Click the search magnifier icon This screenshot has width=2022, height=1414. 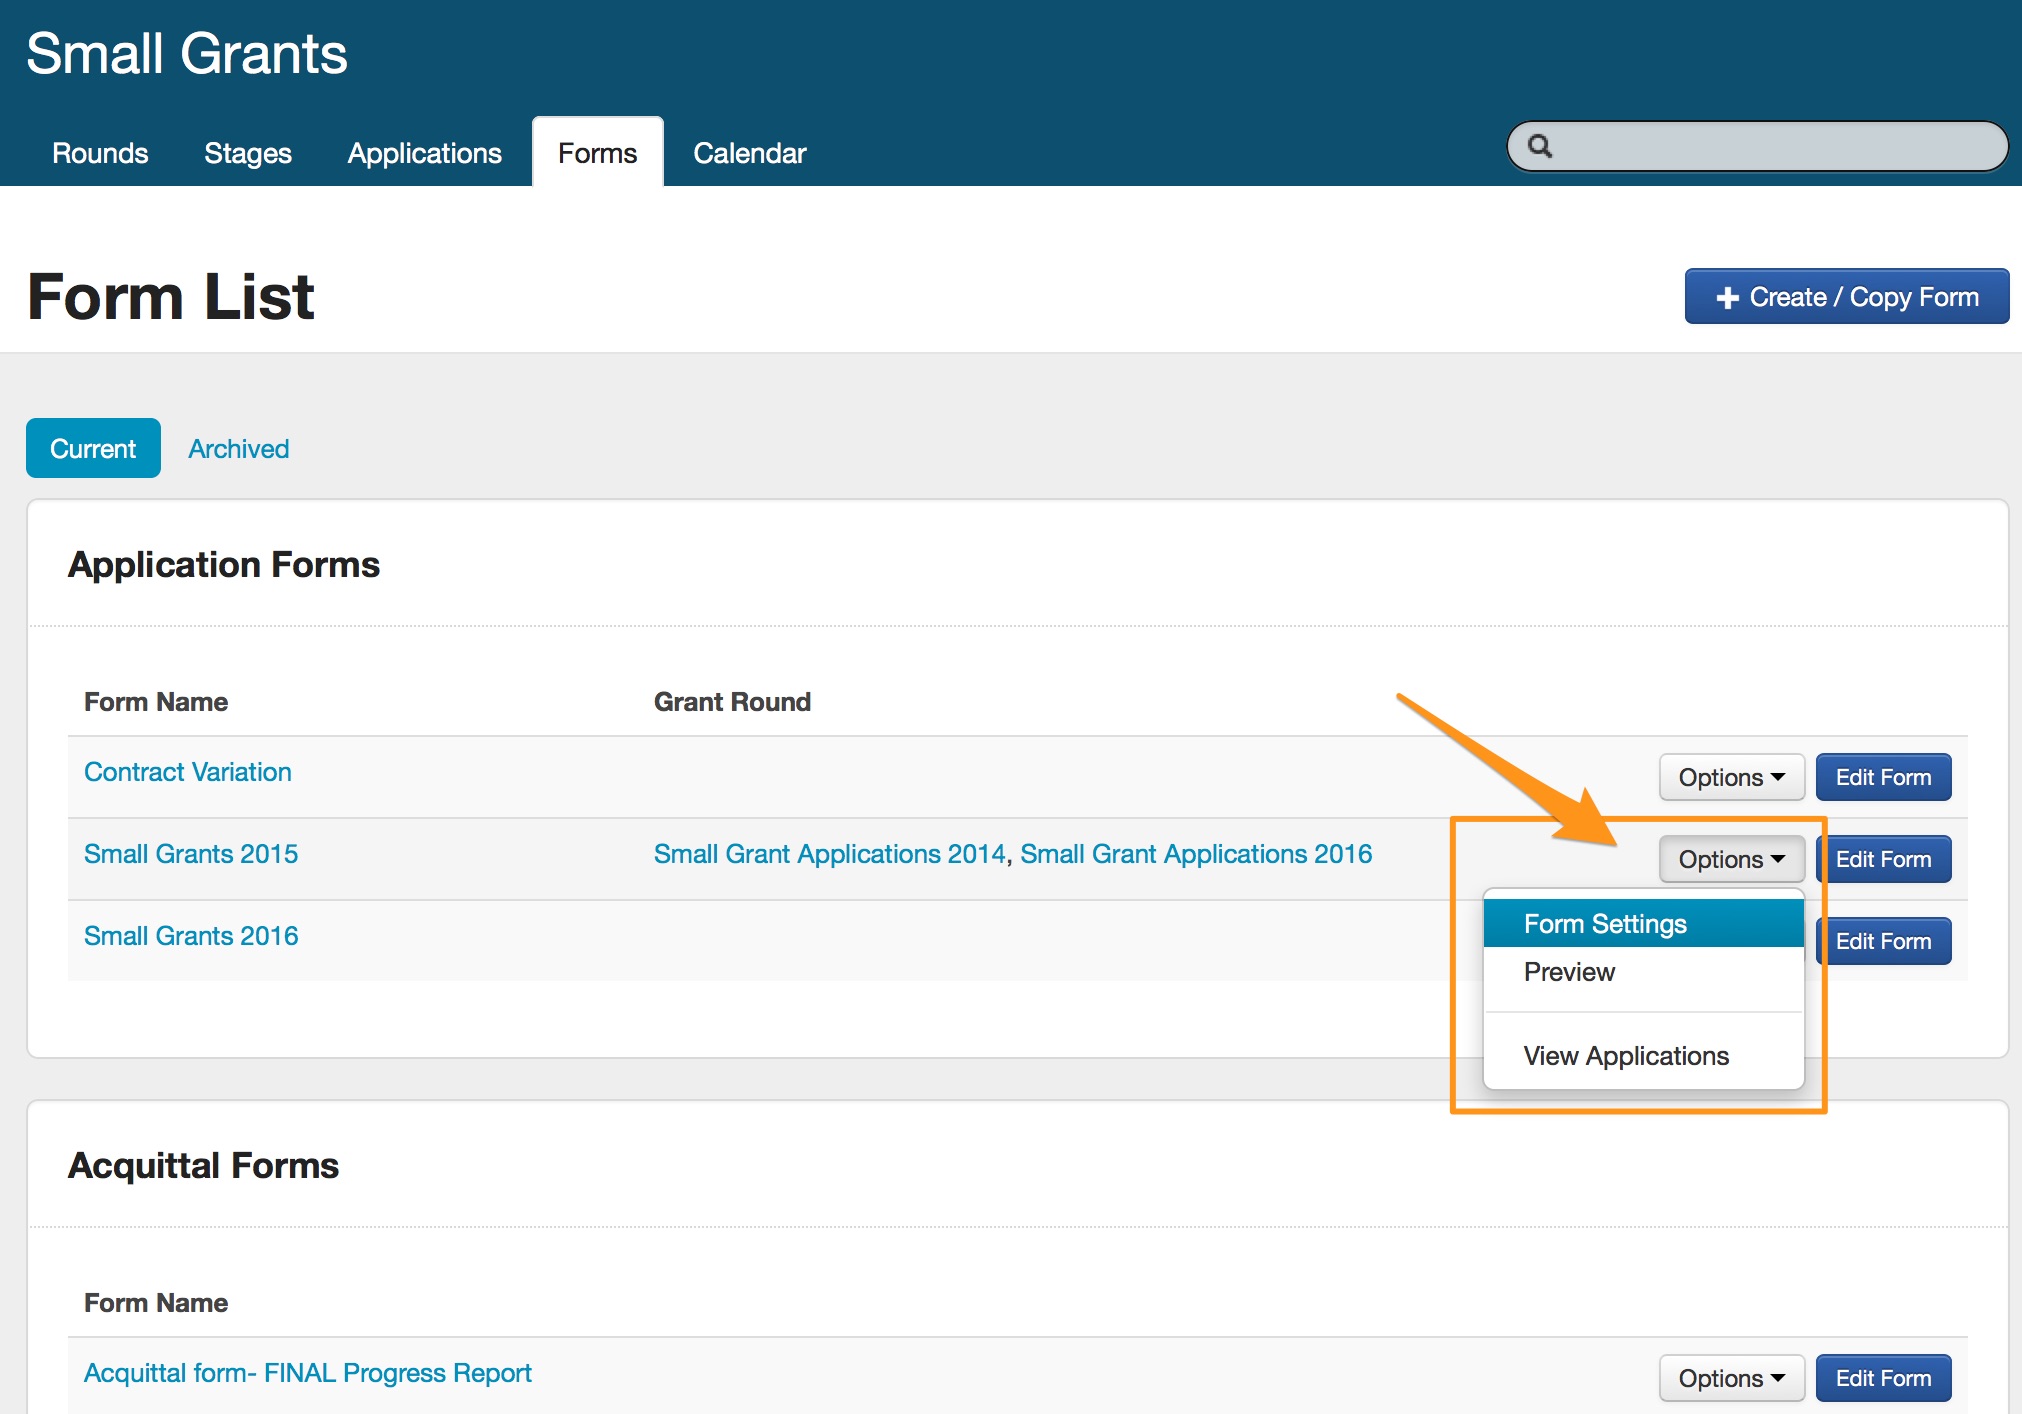[1540, 147]
